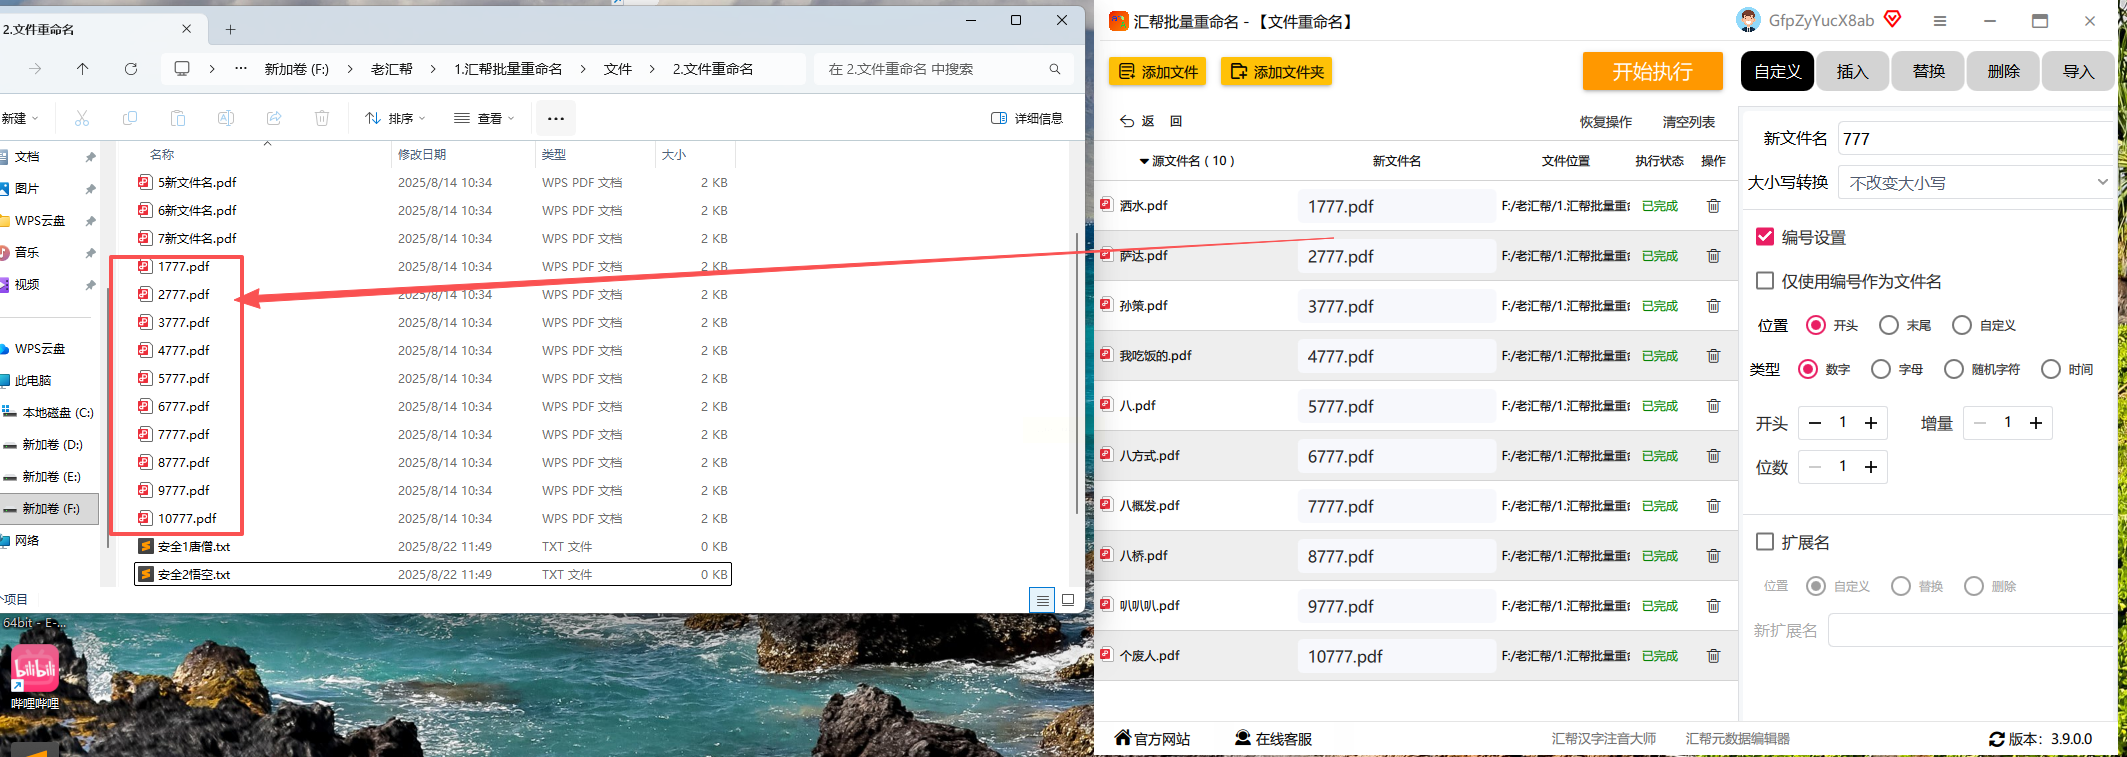Open the hamburger menu in the rename app
Image resolution: width=2127 pixels, height=757 pixels.
pos(1940,21)
